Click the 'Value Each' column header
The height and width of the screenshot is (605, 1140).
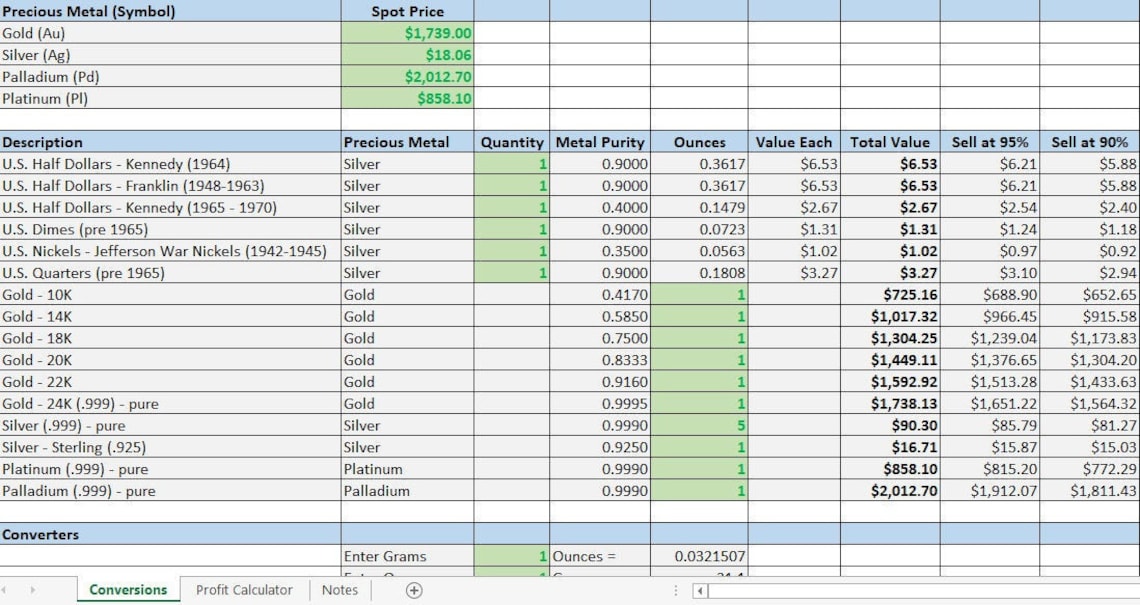pyautogui.click(x=794, y=142)
